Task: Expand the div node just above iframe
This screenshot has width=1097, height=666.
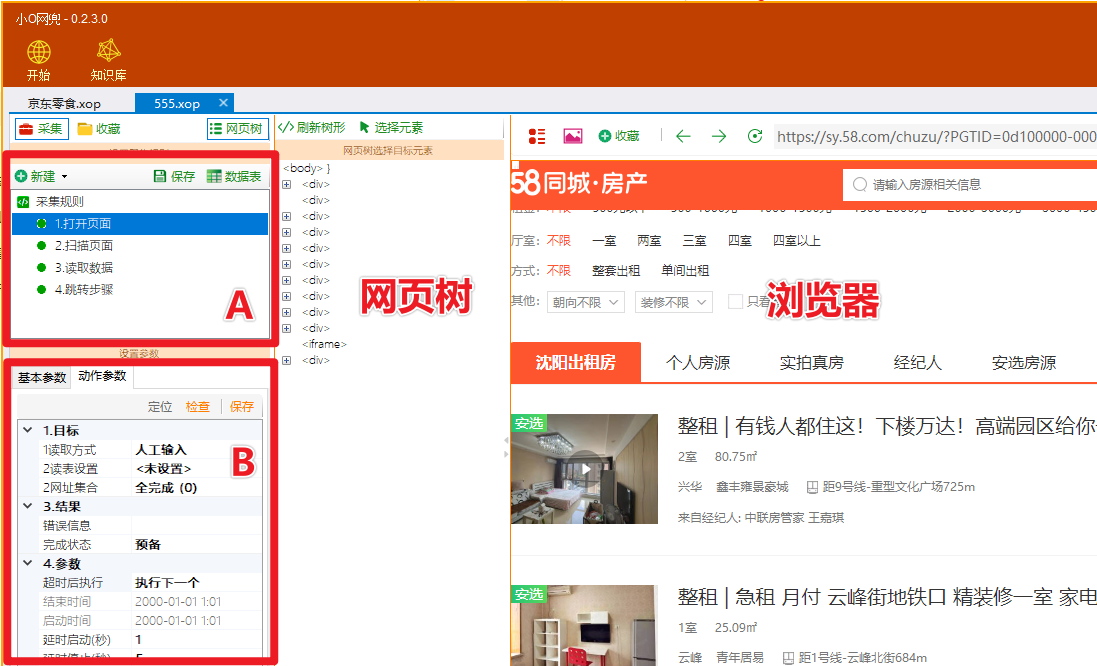Action: pyautogui.click(x=286, y=329)
